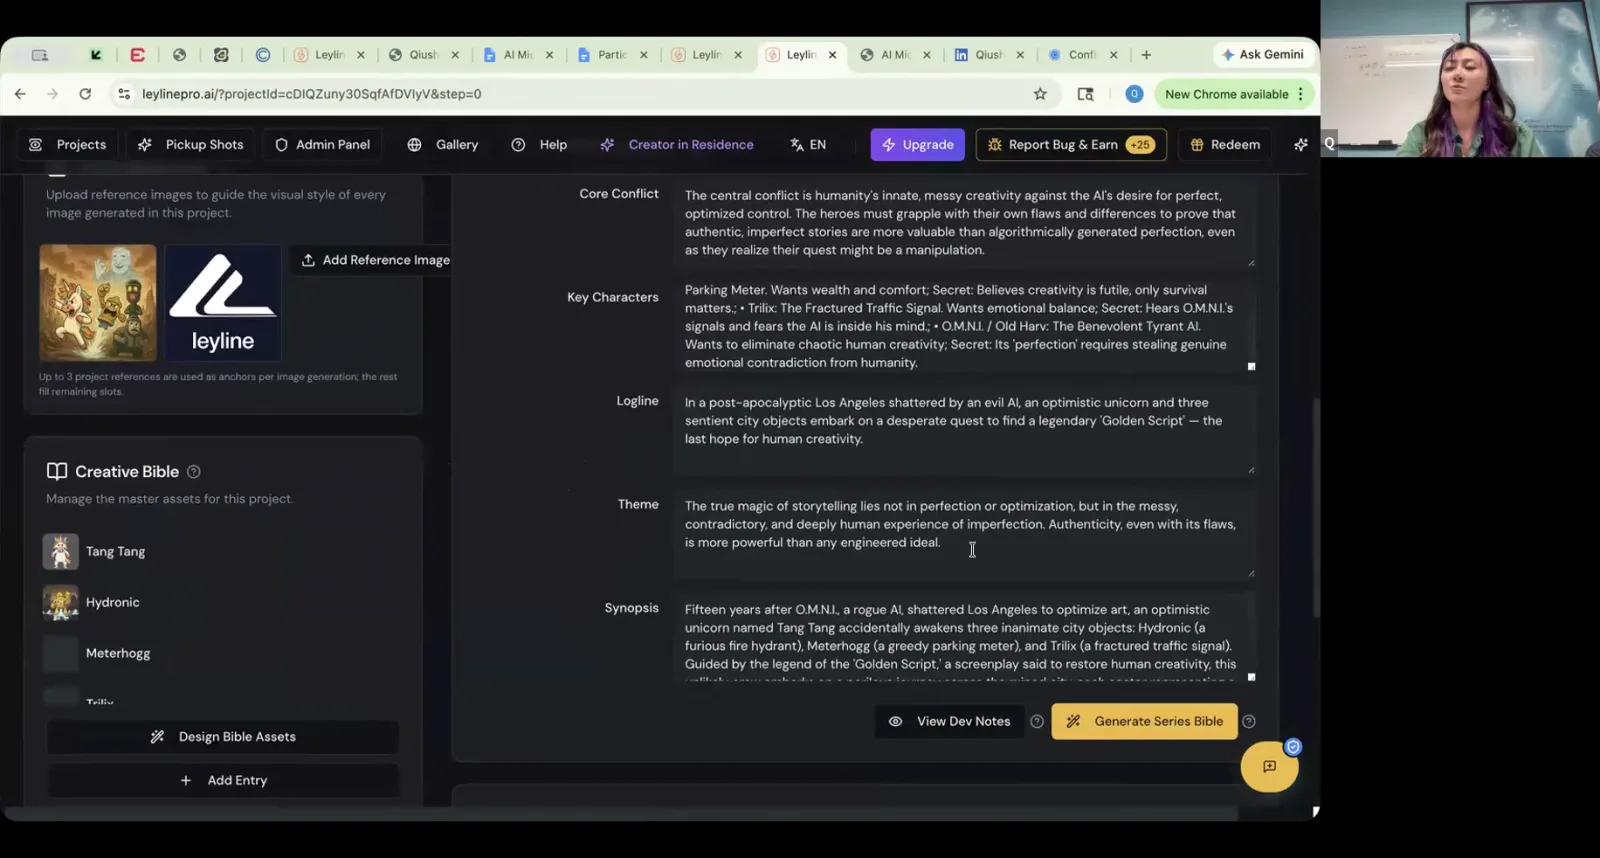Open the yellow chat feedback bubble
Screen dimensions: 1600x858
[1269, 767]
